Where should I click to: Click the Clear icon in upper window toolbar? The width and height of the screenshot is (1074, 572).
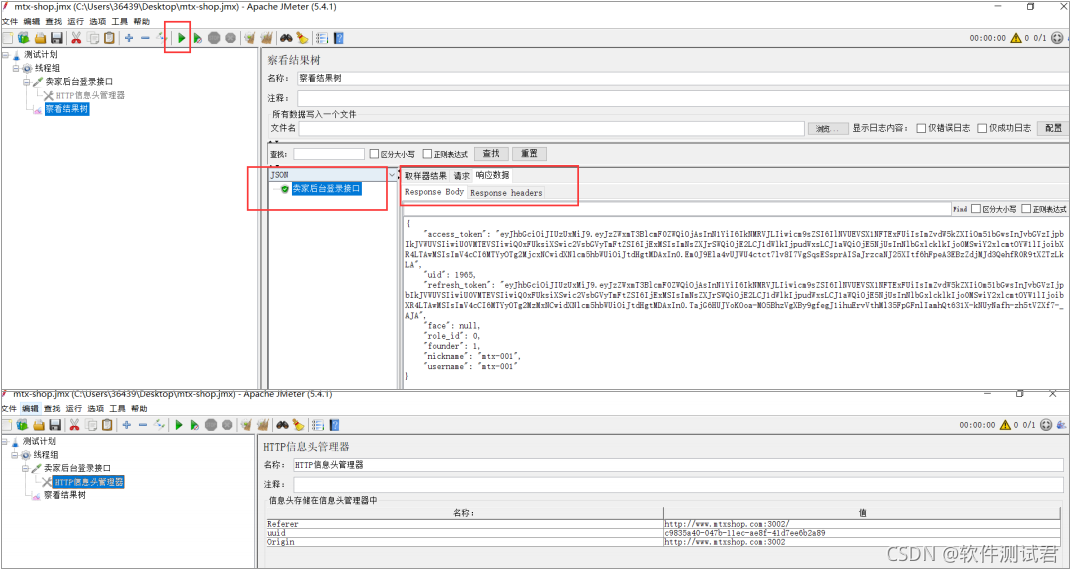(x=249, y=38)
